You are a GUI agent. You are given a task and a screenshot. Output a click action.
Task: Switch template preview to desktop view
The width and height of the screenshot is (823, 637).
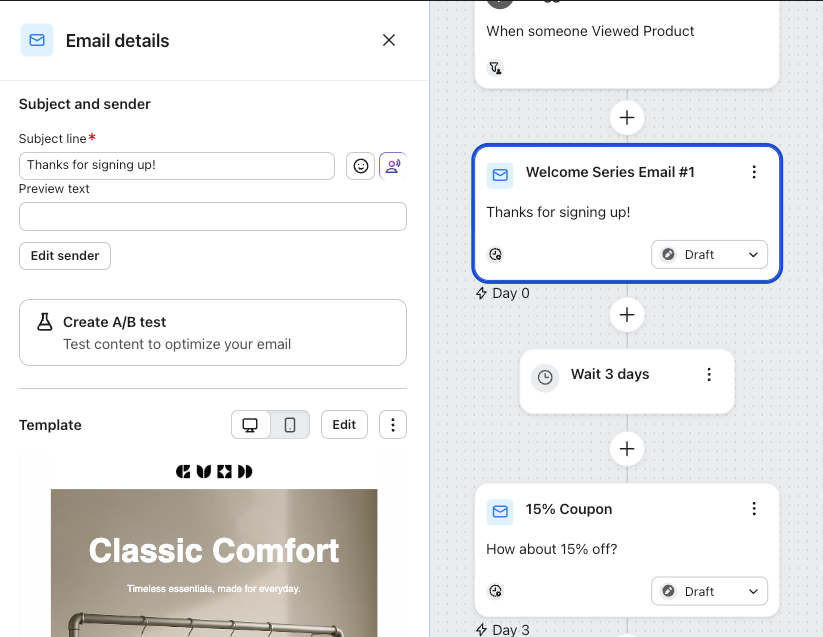(250, 424)
